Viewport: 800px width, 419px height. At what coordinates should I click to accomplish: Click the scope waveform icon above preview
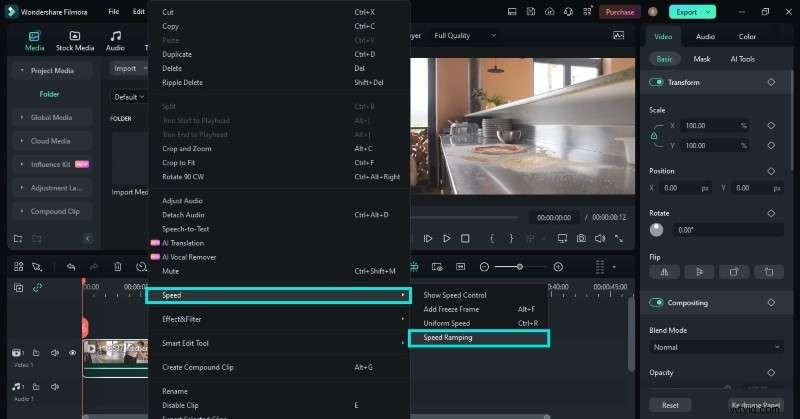tap(618, 35)
